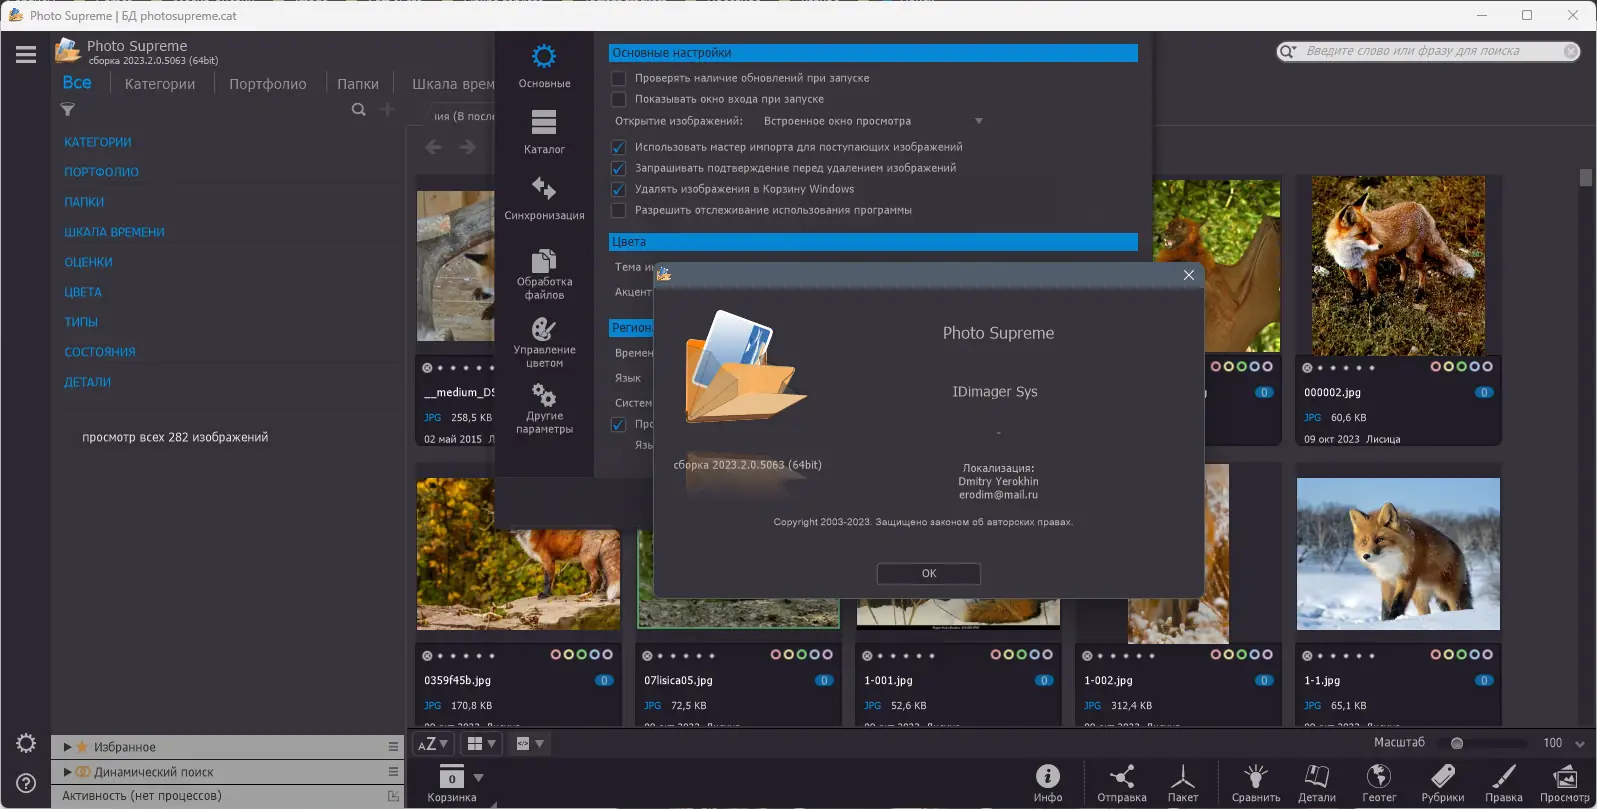This screenshot has height=809, width=1597.
Task: Open the thumbnail view layout dropdown
Action: [482, 744]
